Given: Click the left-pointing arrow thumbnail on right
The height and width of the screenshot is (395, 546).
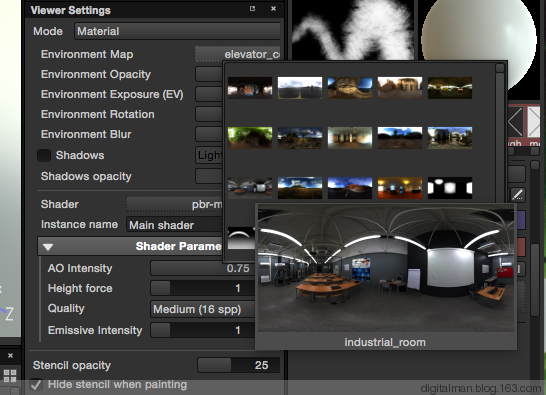Looking at the screenshot, I should (516, 122).
